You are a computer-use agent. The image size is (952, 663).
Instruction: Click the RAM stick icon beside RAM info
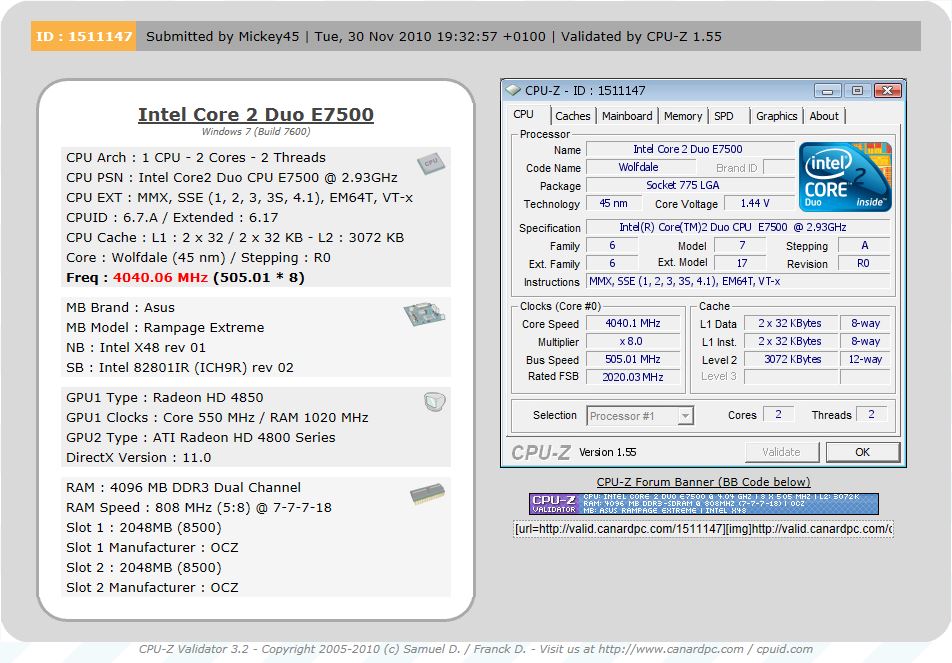pos(427,494)
